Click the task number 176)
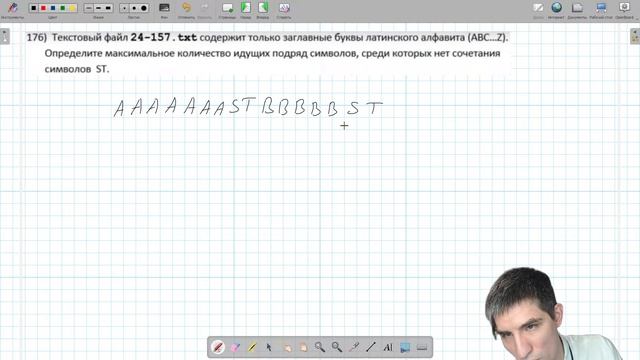The width and height of the screenshot is (640, 360). coord(37,38)
